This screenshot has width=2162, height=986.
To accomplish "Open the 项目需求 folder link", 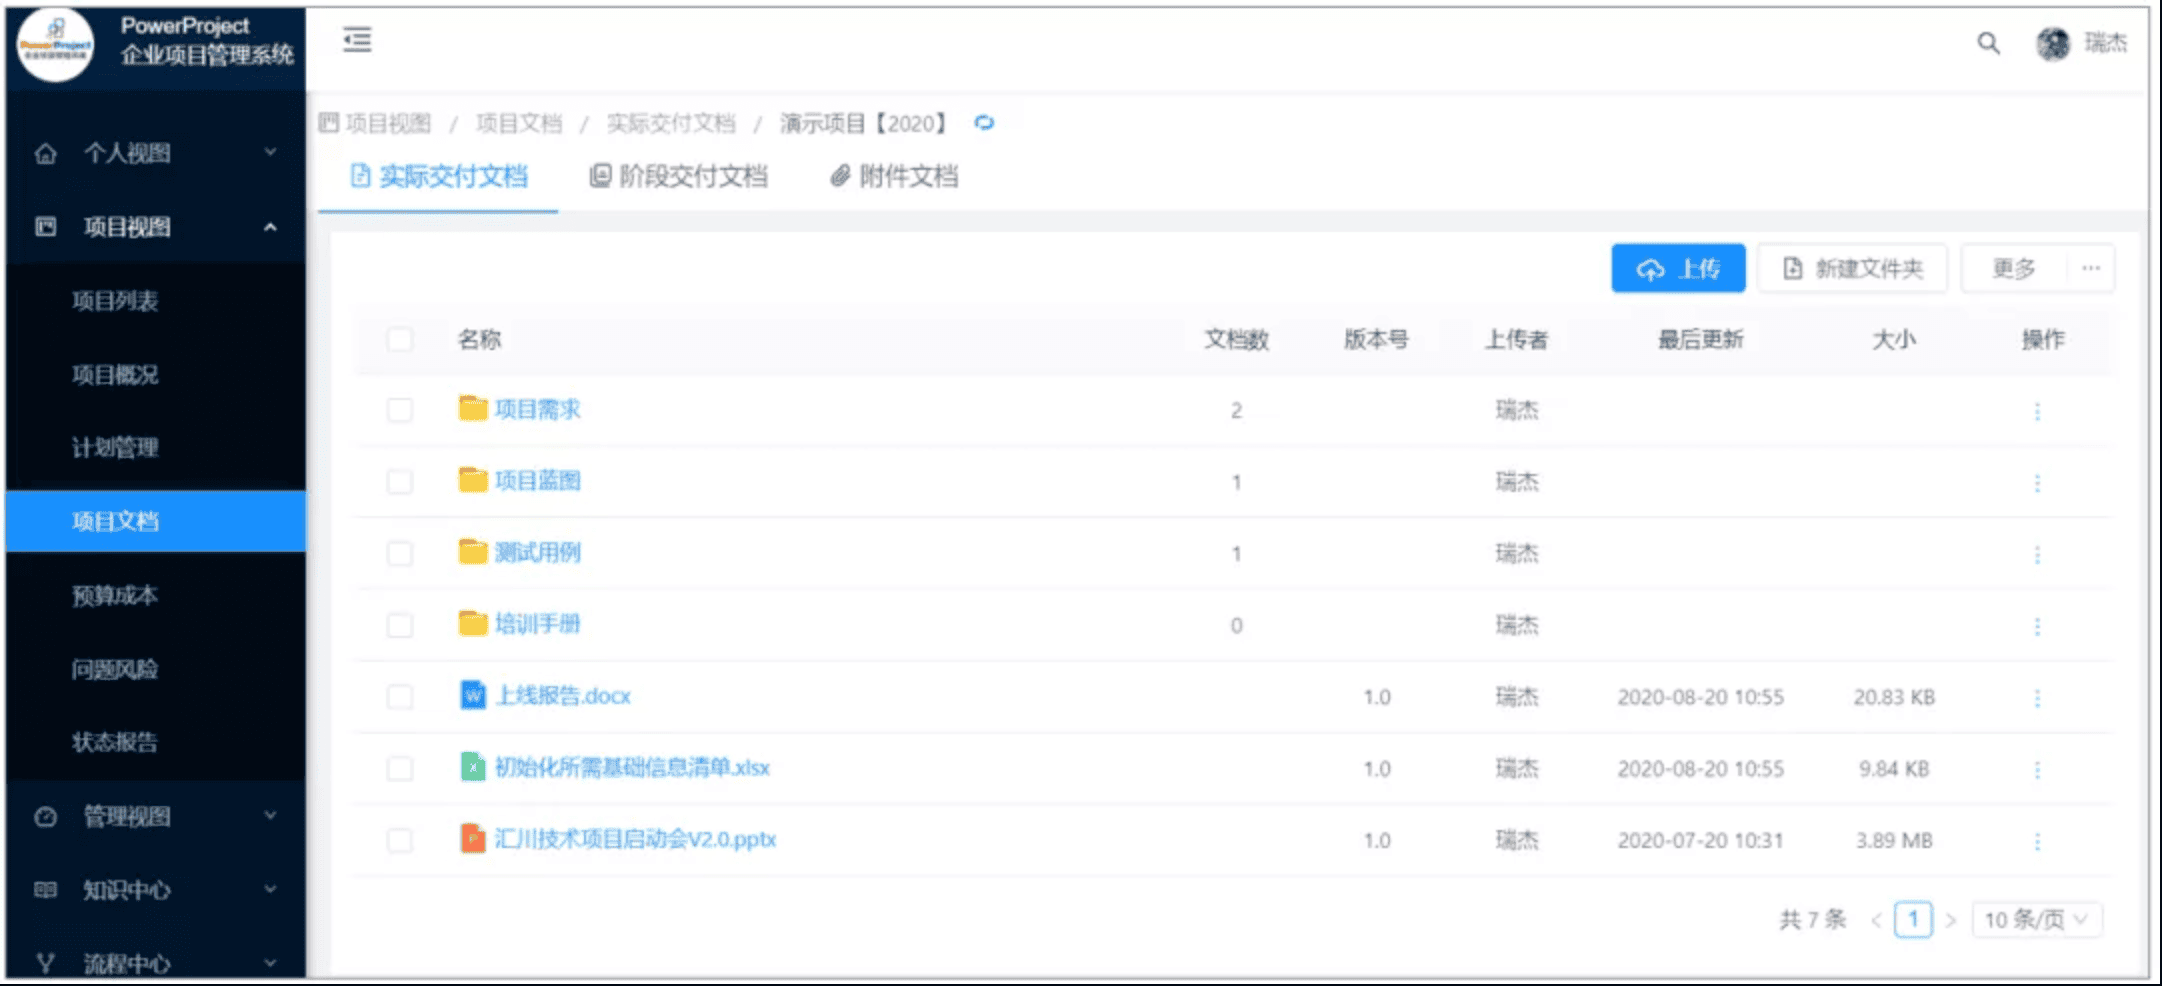I will 537,409.
